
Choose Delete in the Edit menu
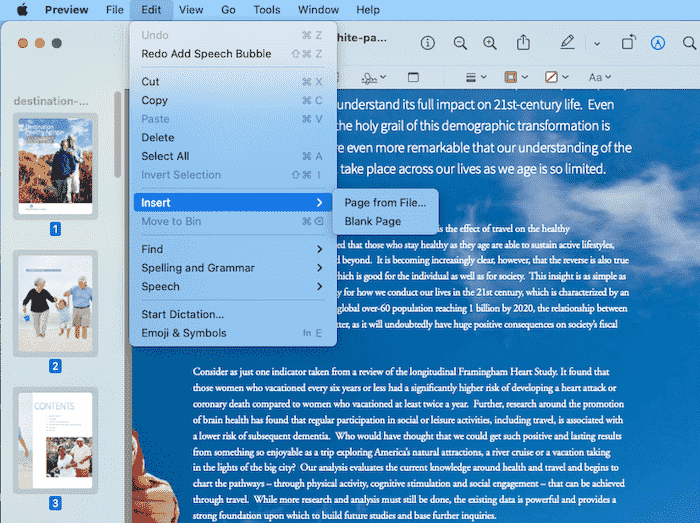[x=232, y=137]
